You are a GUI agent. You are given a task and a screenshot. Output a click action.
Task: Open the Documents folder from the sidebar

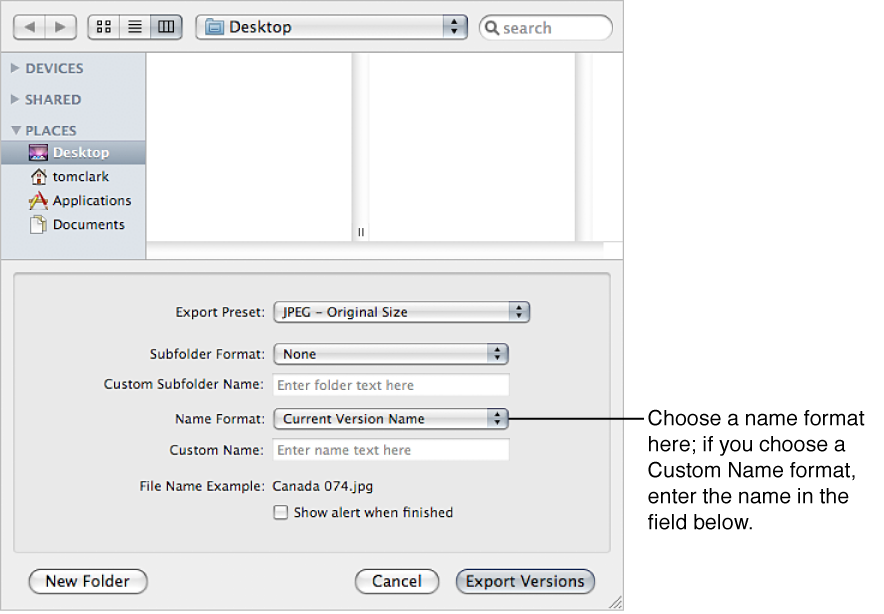(85, 224)
